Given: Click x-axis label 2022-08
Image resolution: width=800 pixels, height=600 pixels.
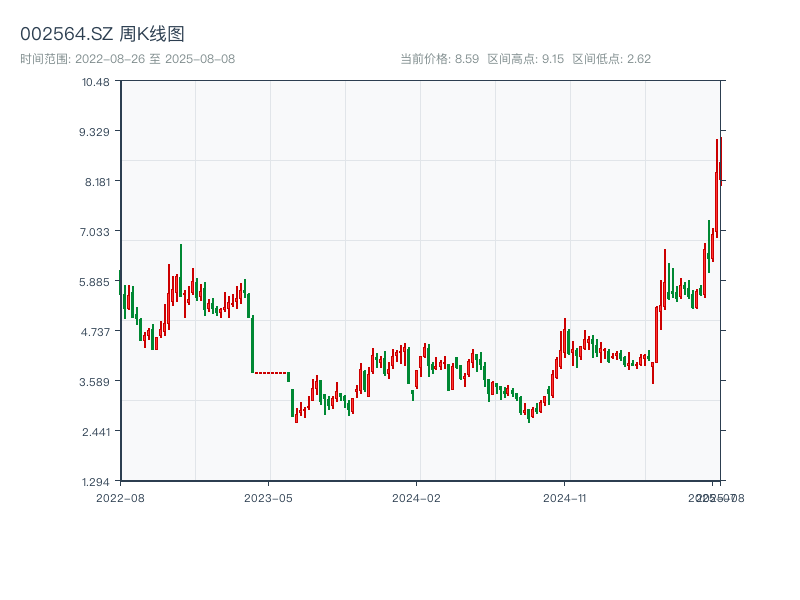Looking at the screenshot, I should click(120, 498).
